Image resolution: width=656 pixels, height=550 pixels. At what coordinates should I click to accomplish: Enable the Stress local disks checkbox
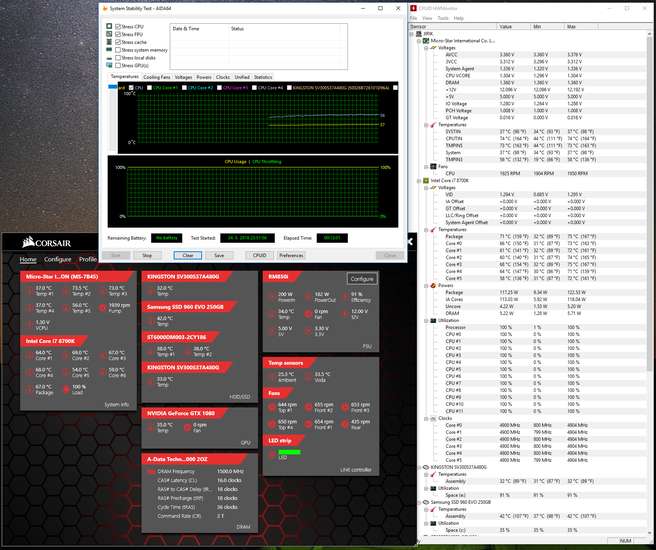118,58
